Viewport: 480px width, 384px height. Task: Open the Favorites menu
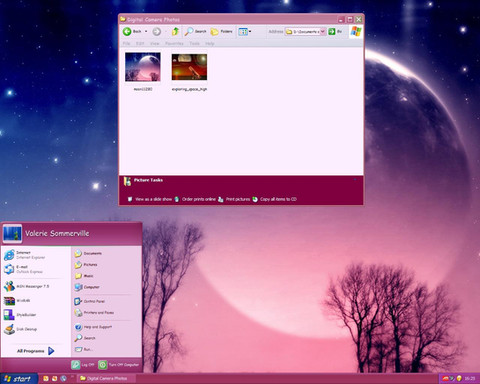pos(174,43)
